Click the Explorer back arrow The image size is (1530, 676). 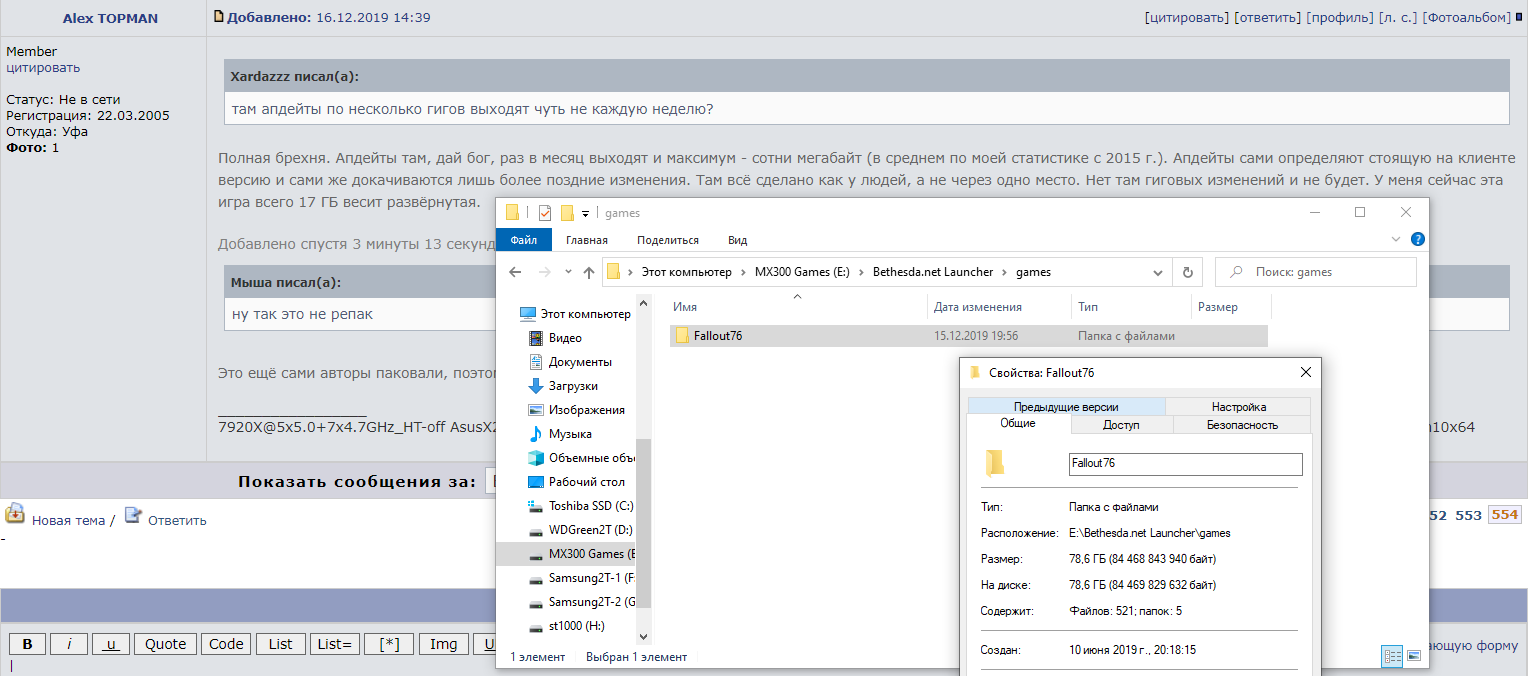[x=515, y=272]
